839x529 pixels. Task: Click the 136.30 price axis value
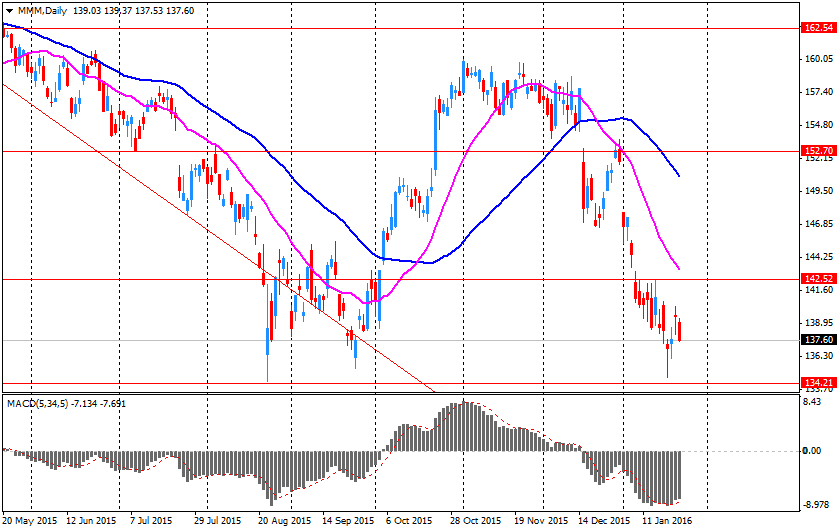[819, 356]
